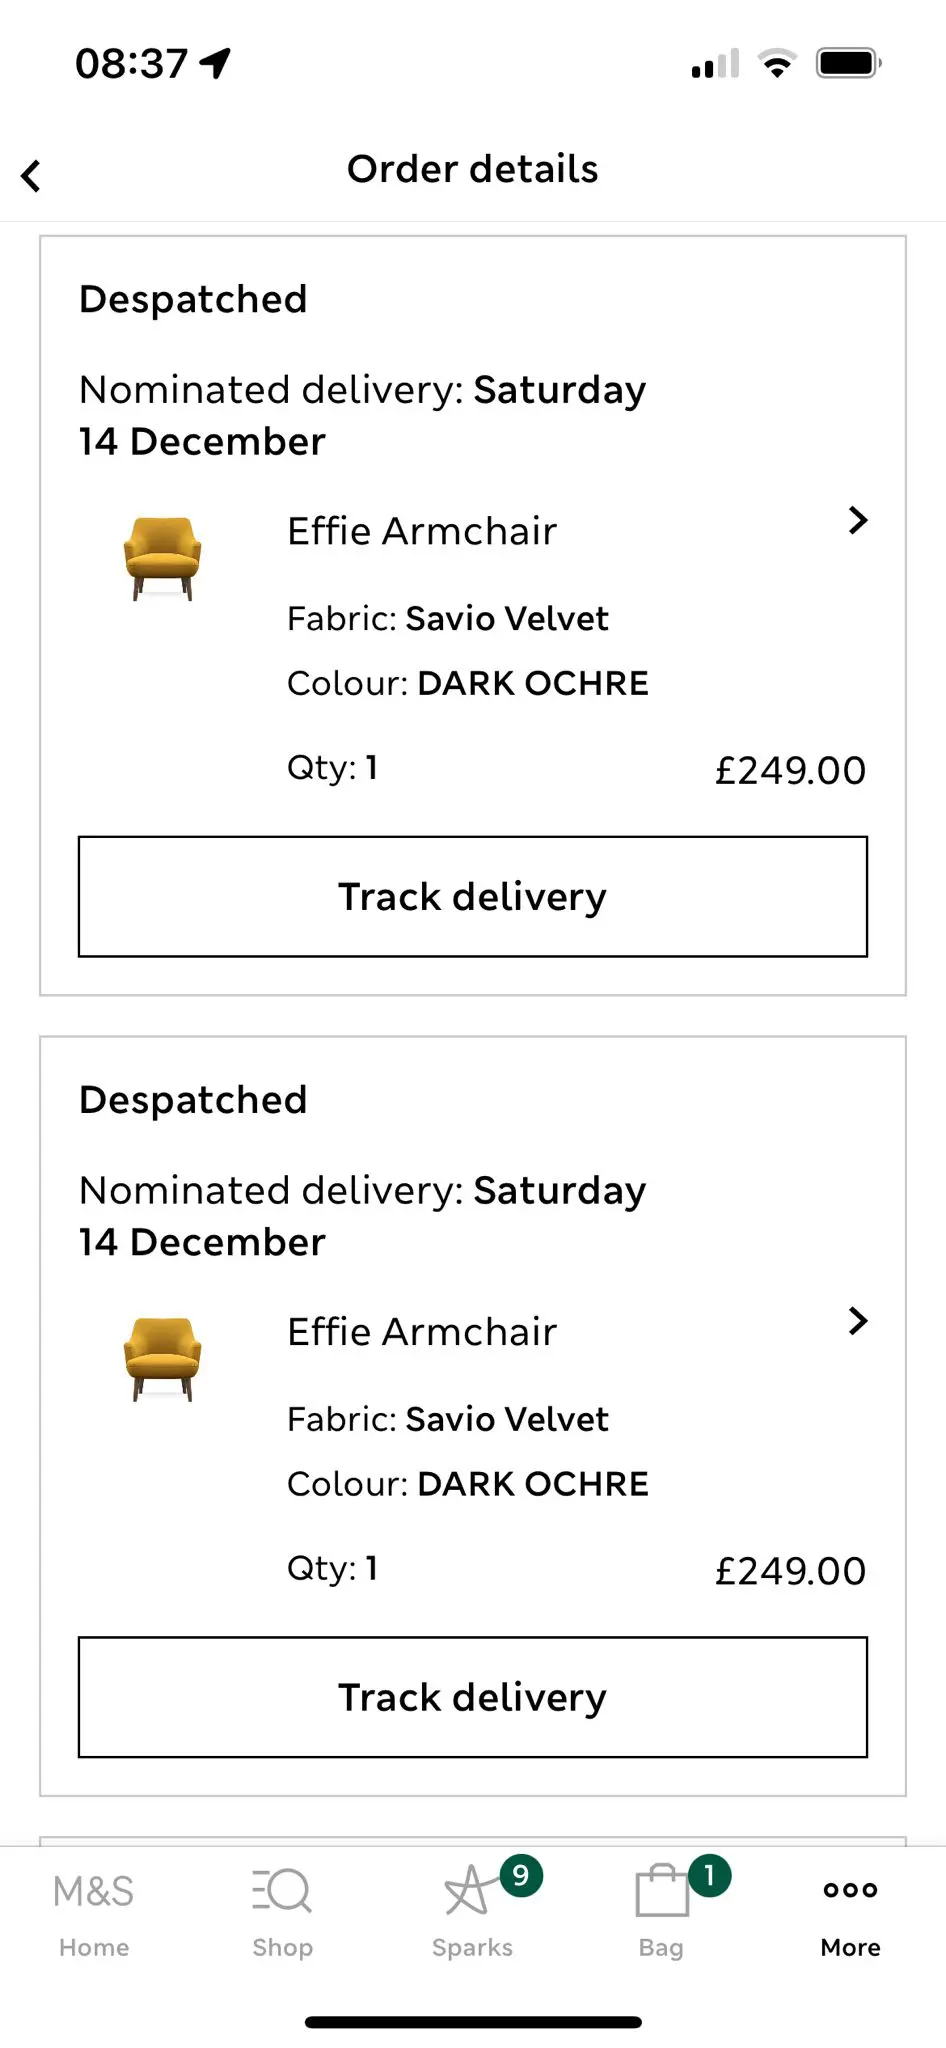Tap the More three-dots icon
The height and width of the screenshot is (2048, 946).
tap(850, 1890)
